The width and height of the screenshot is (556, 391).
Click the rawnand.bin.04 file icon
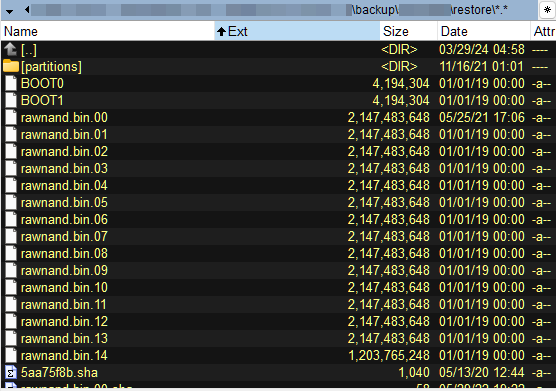[x=11, y=185]
